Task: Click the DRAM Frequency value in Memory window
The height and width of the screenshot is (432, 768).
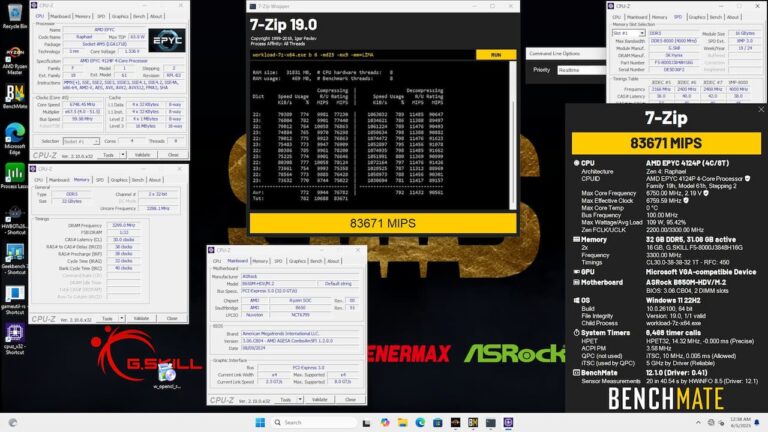Action: (123, 225)
